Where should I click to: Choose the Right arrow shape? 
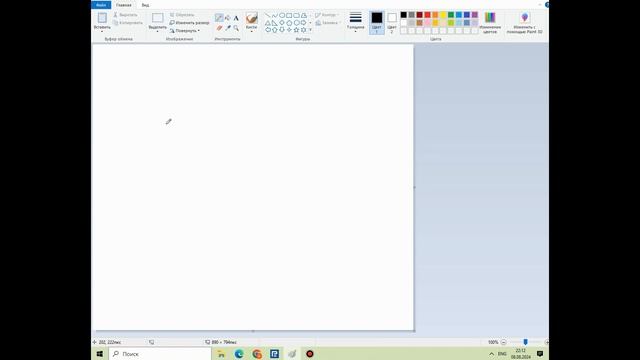pos(304,23)
